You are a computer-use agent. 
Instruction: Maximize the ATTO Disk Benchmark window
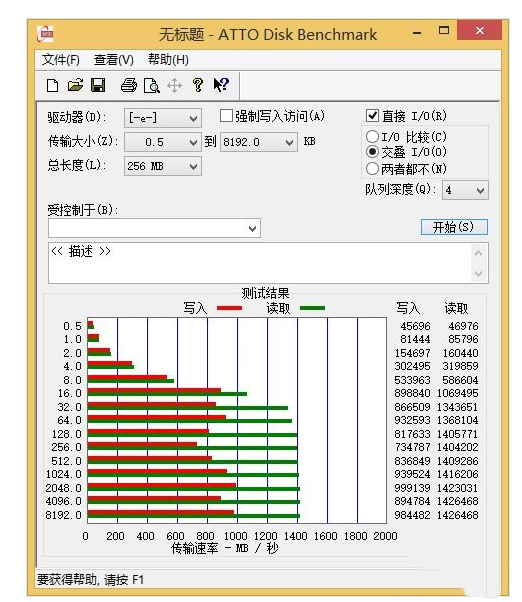444,30
